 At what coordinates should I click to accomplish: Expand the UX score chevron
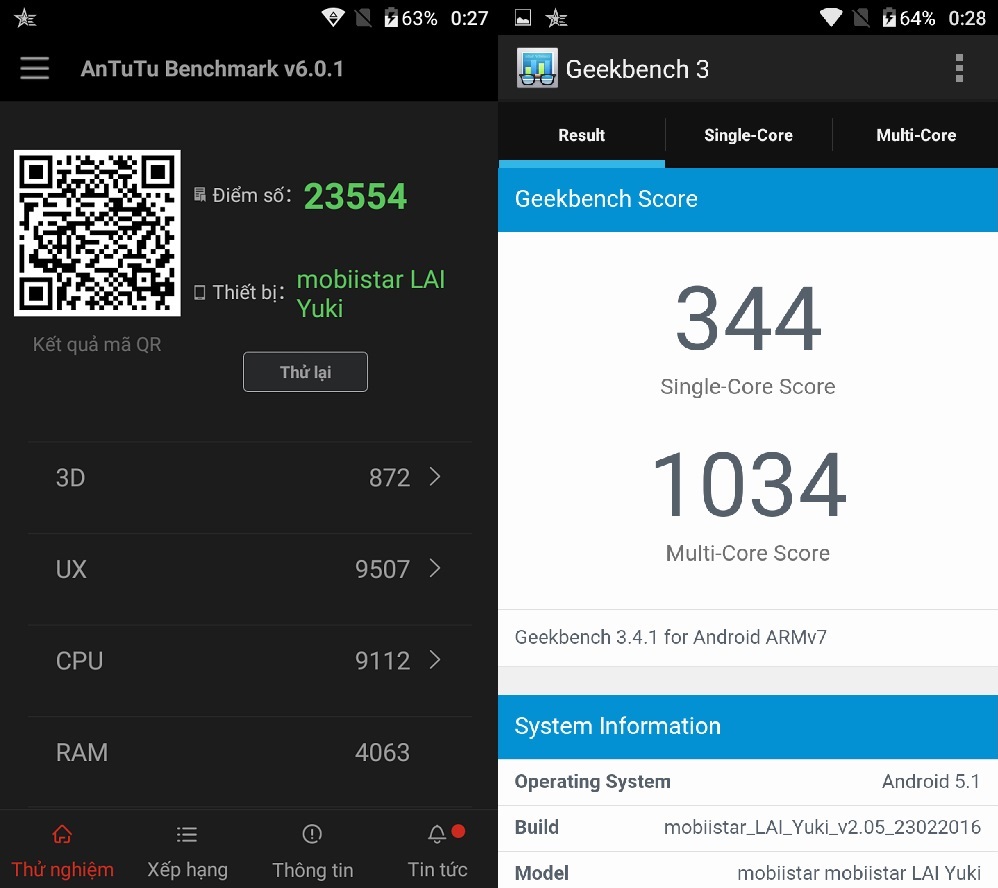click(x=435, y=568)
